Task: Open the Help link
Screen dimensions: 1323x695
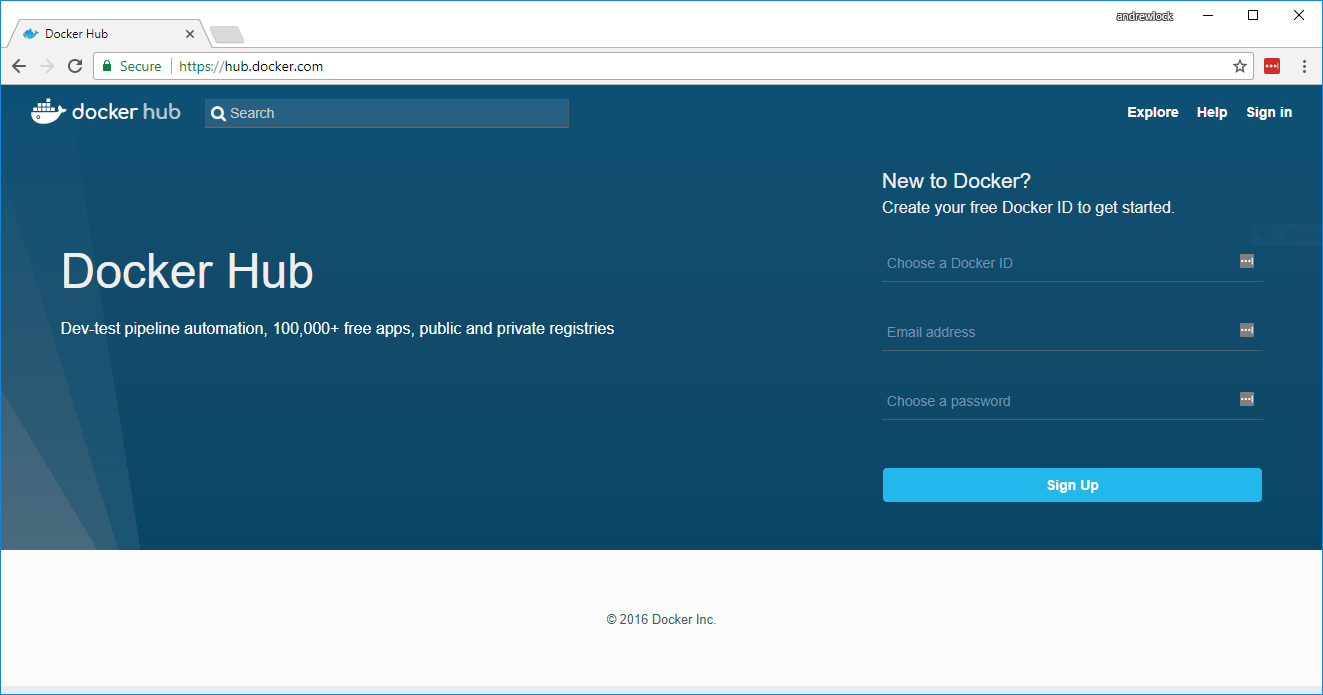Action: pyautogui.click(x=1212, y=112)
